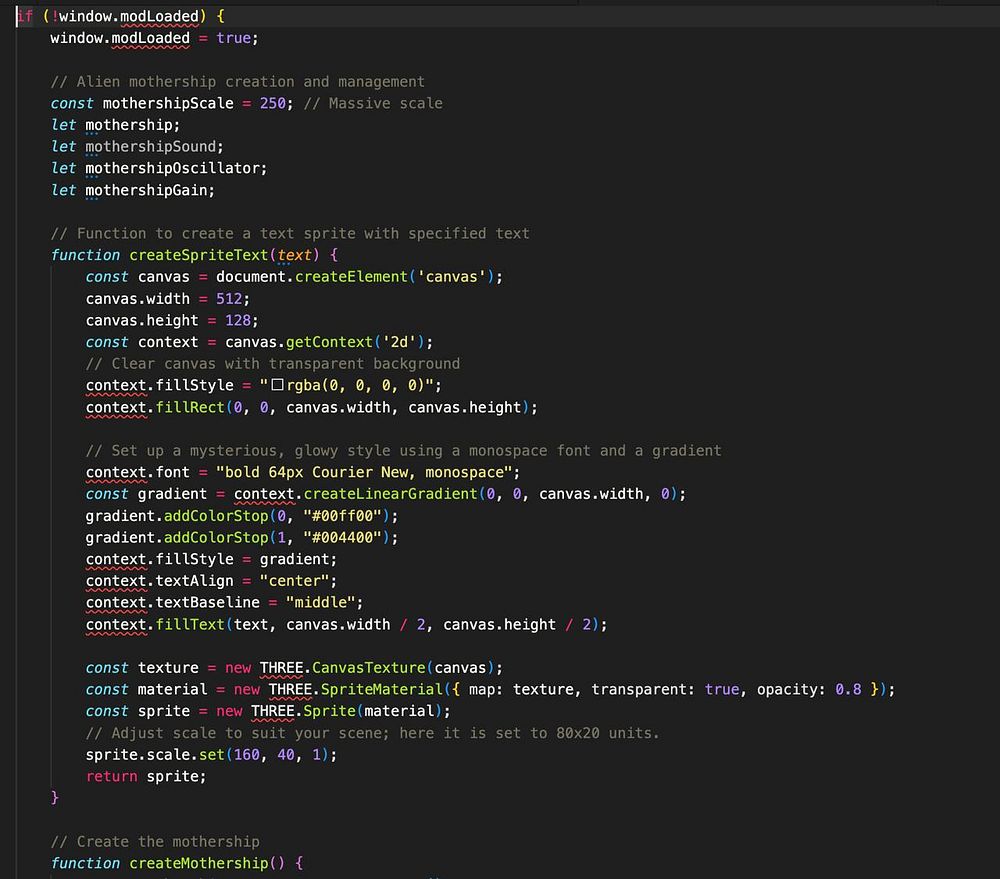Click 'createLinearGradient' method call
Image resolution: width=1000 pixels, height=879 pixels.
click(x=390, y=494)
